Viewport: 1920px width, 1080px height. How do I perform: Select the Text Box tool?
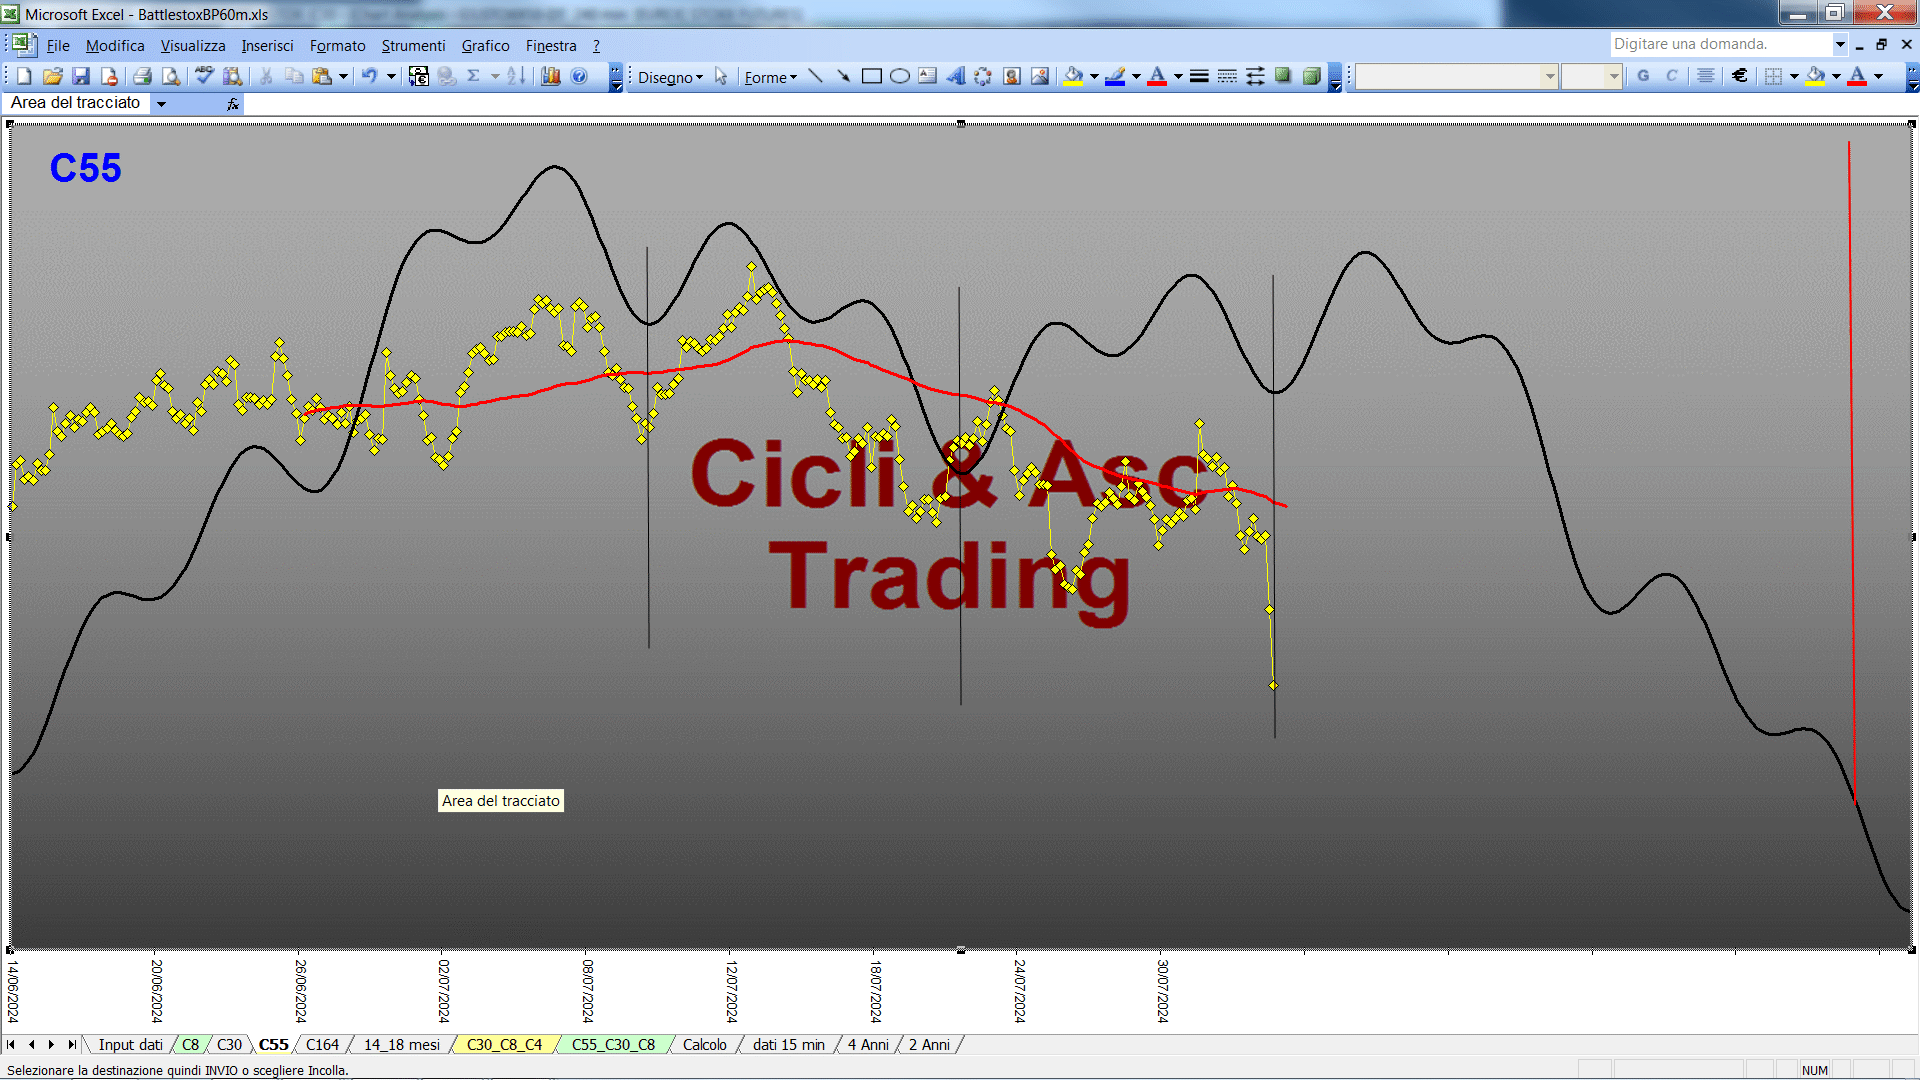pos(928,76)
